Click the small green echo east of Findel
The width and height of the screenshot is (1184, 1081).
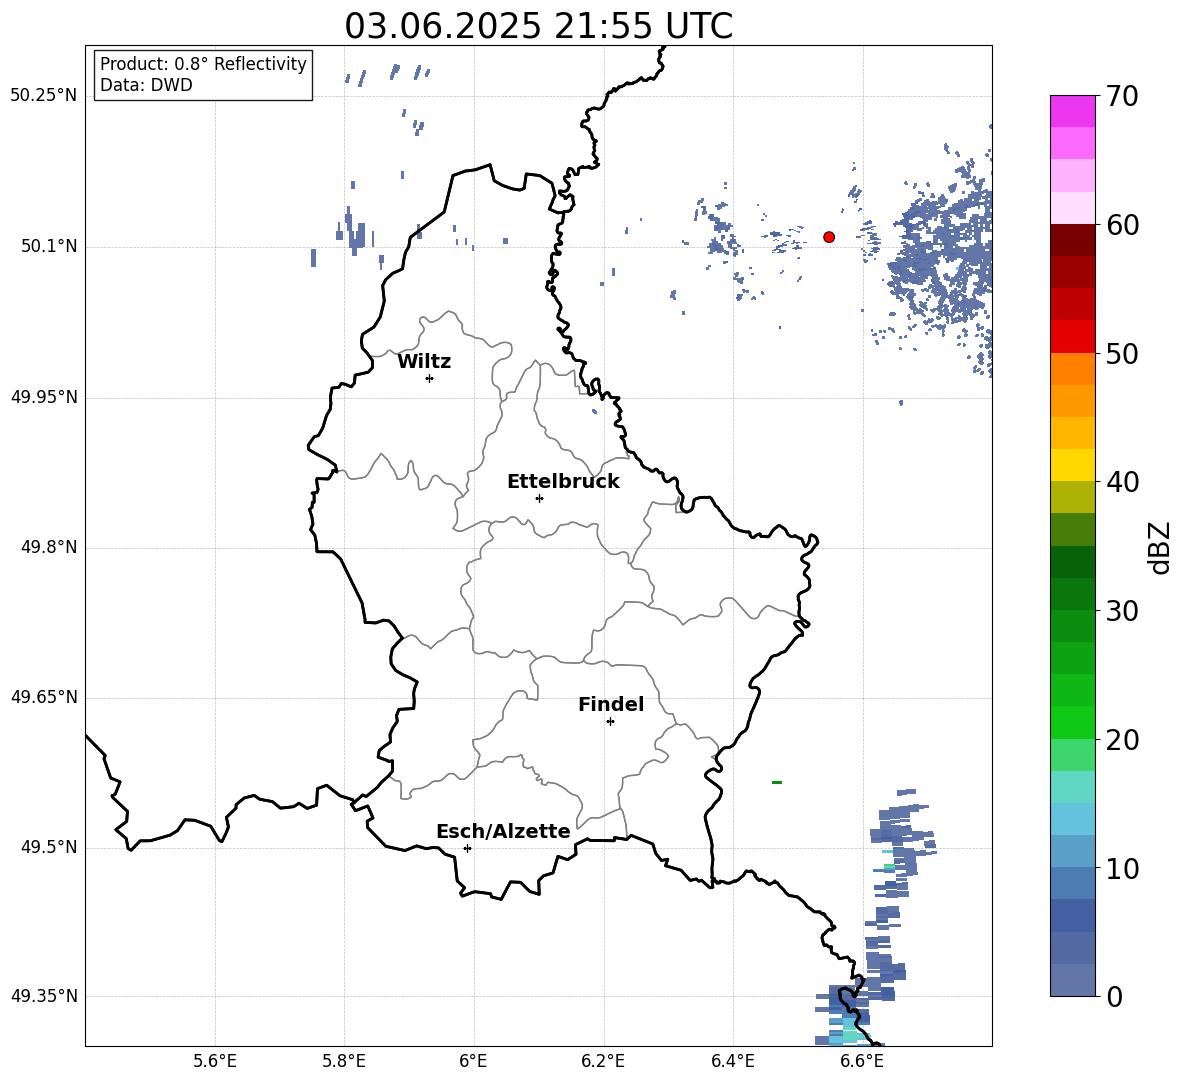click(777, 782)
